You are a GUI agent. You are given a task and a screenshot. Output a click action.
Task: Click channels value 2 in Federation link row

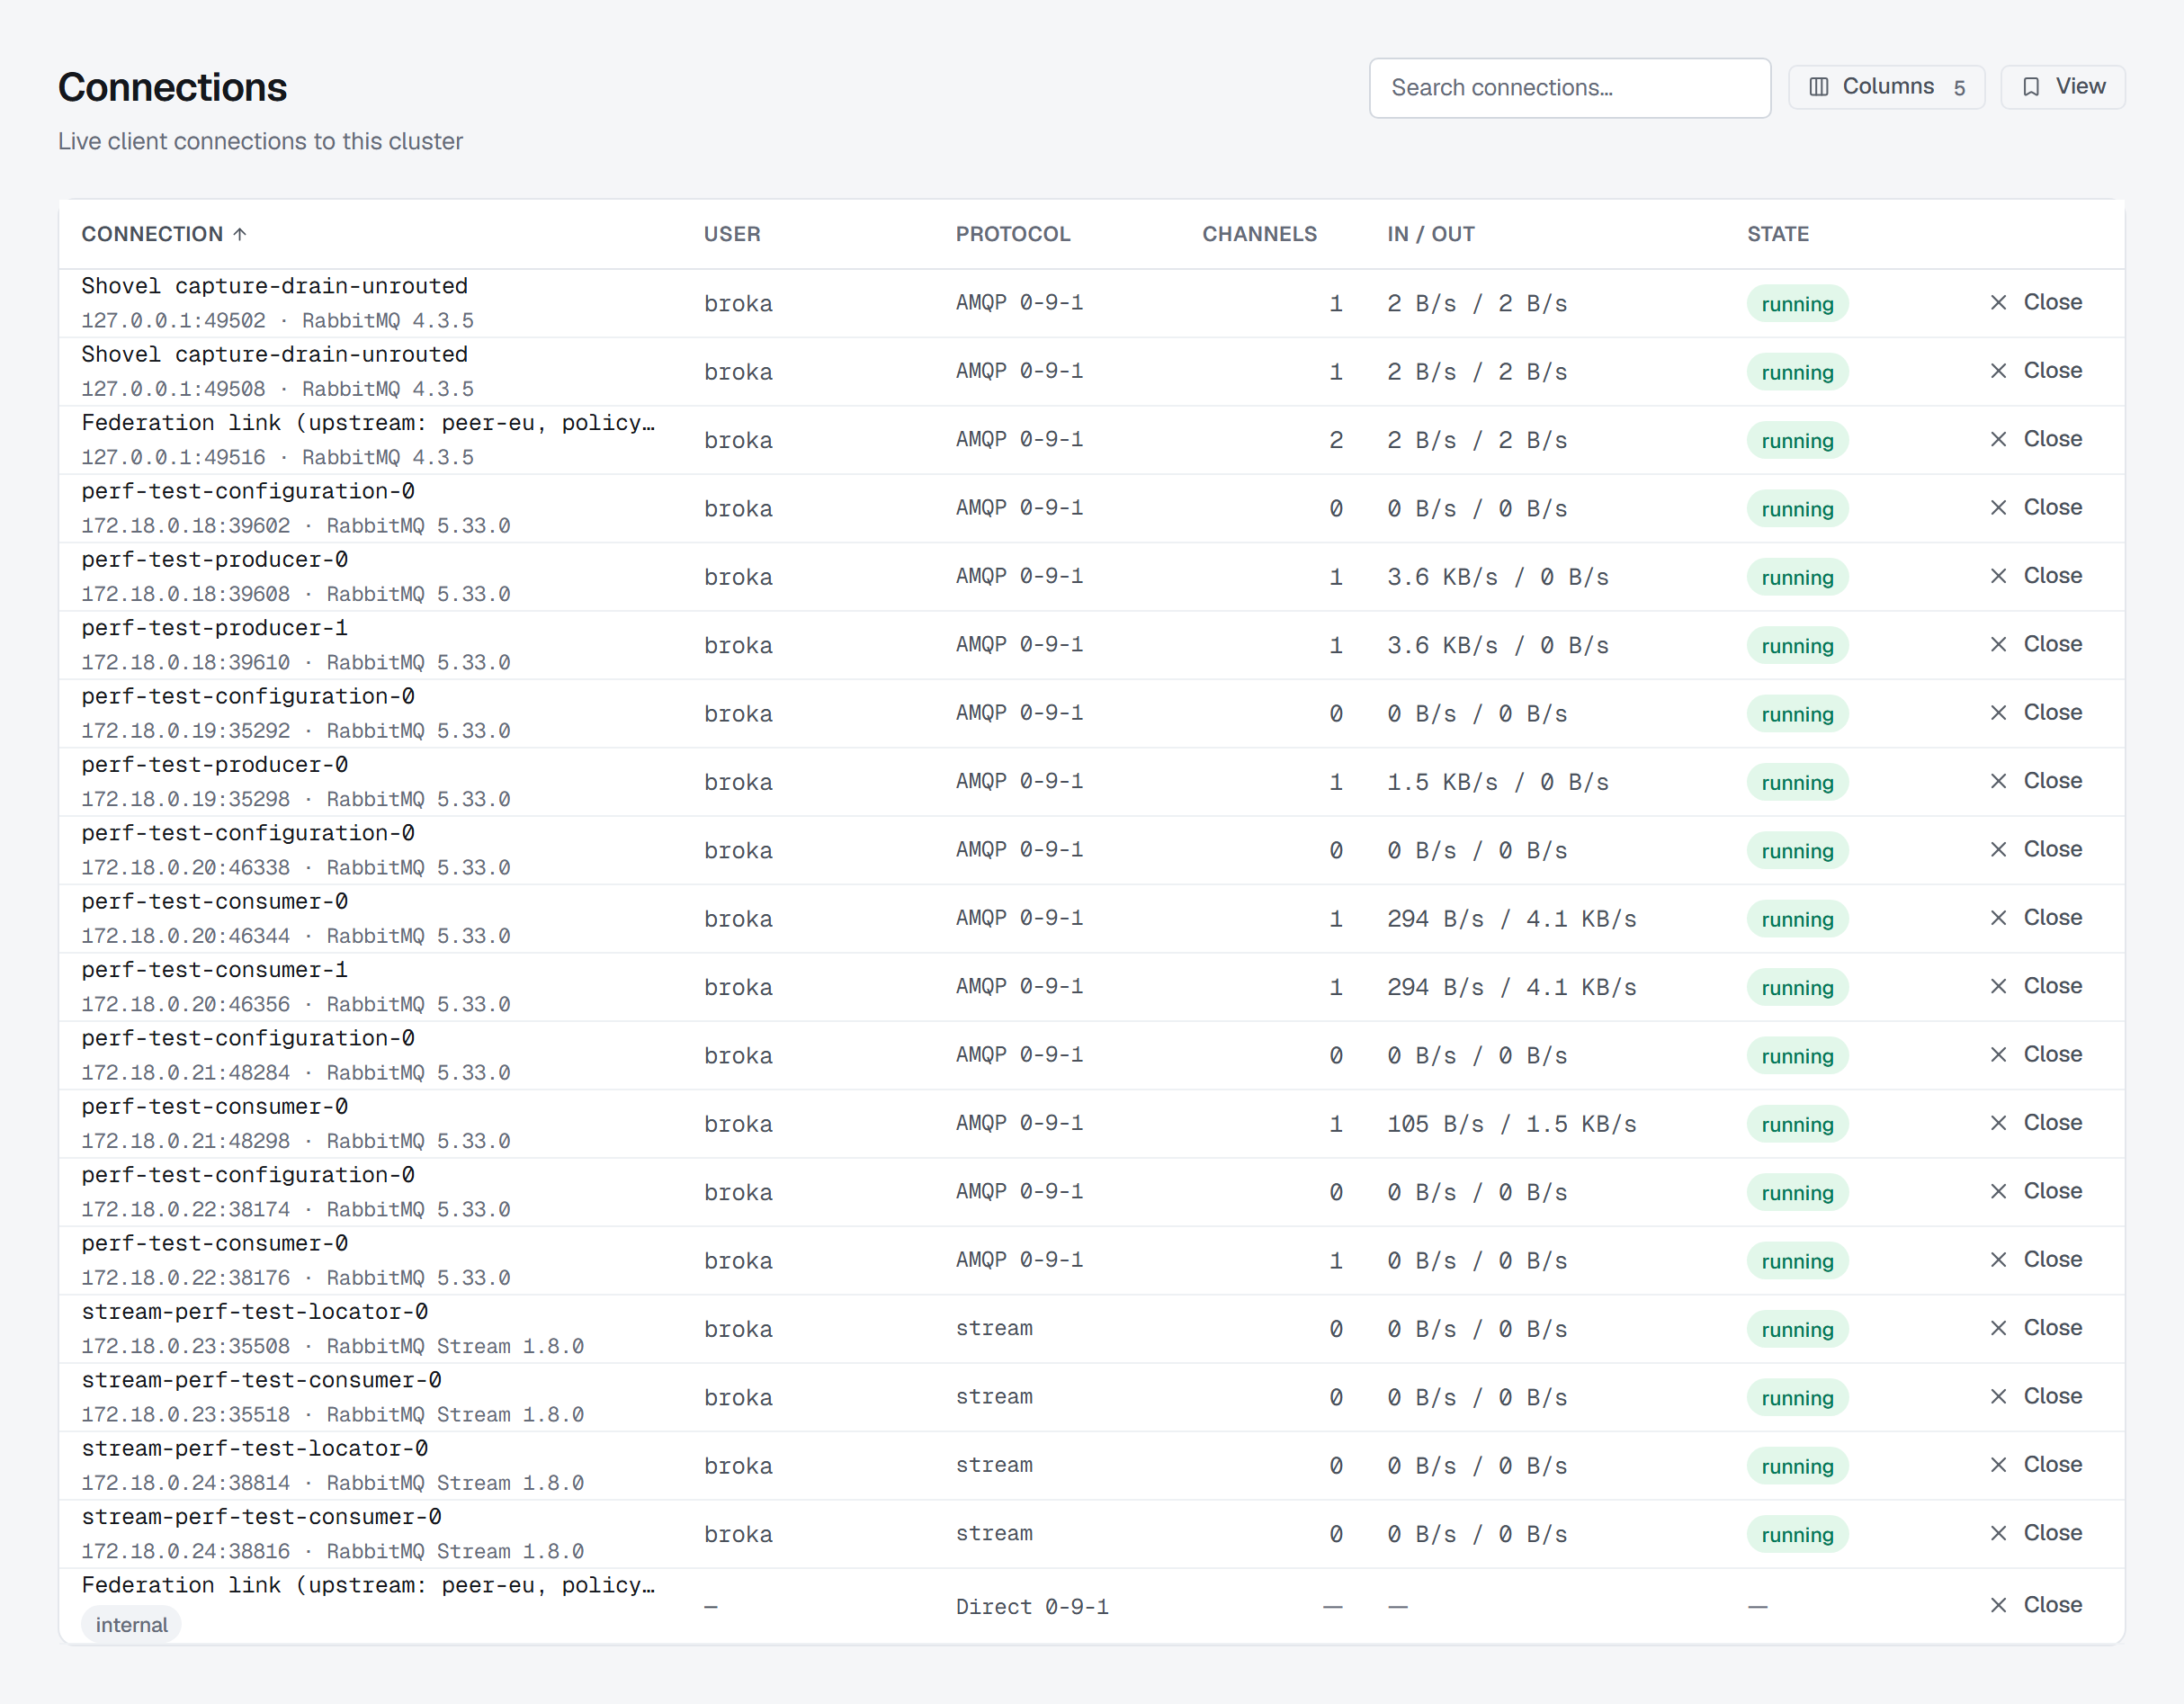(1336, 440)
